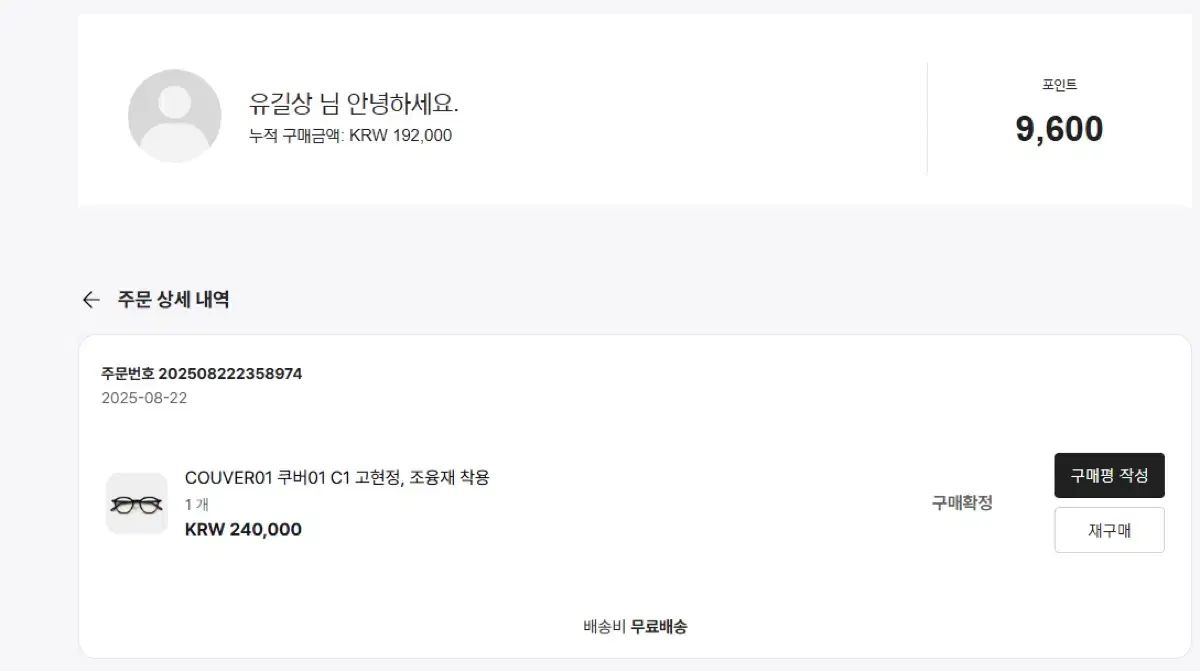Click order number 202508222358974

pos(230,374)
